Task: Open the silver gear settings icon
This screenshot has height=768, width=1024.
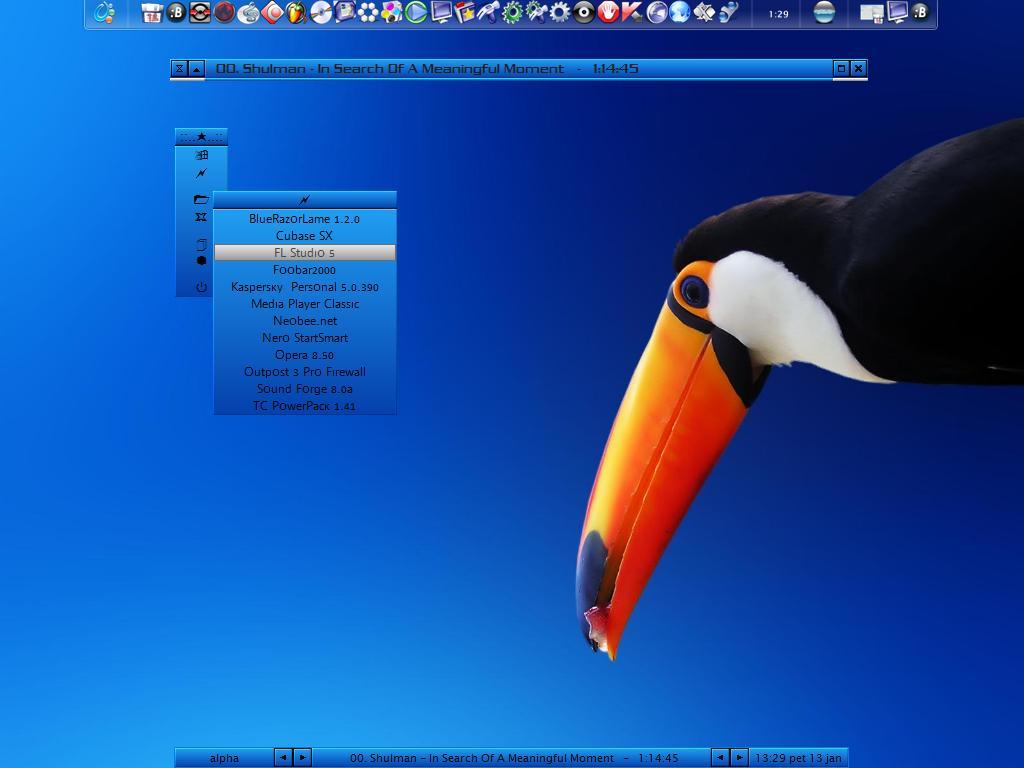Action: (x=560, y=12)
